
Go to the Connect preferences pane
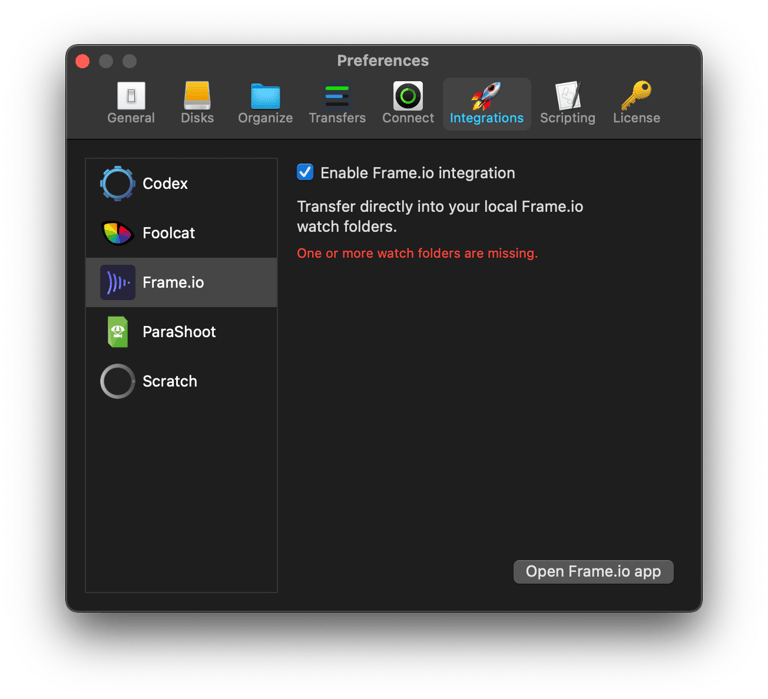tap(408, 104)
